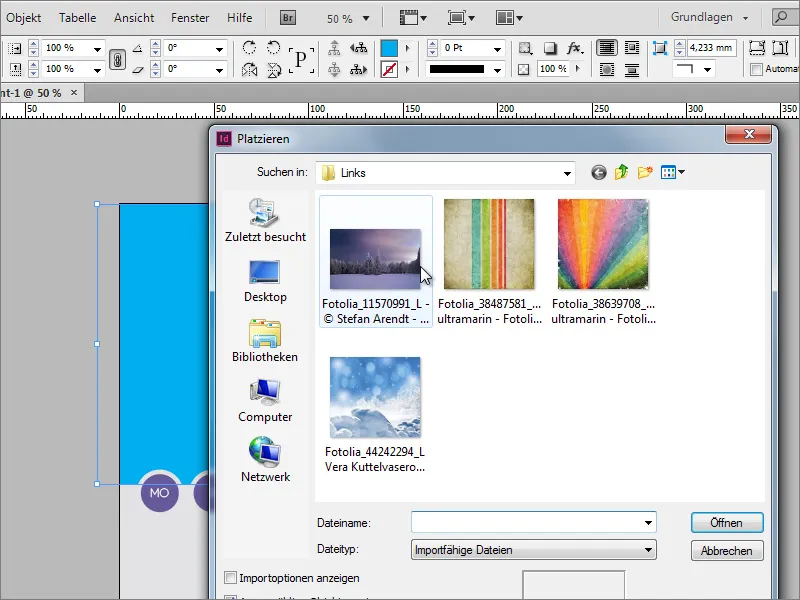Image resolution: width=800 pixels, height=600 pixels.
Task: Open Desktop in the places sidebar
Action: [265, 282]
